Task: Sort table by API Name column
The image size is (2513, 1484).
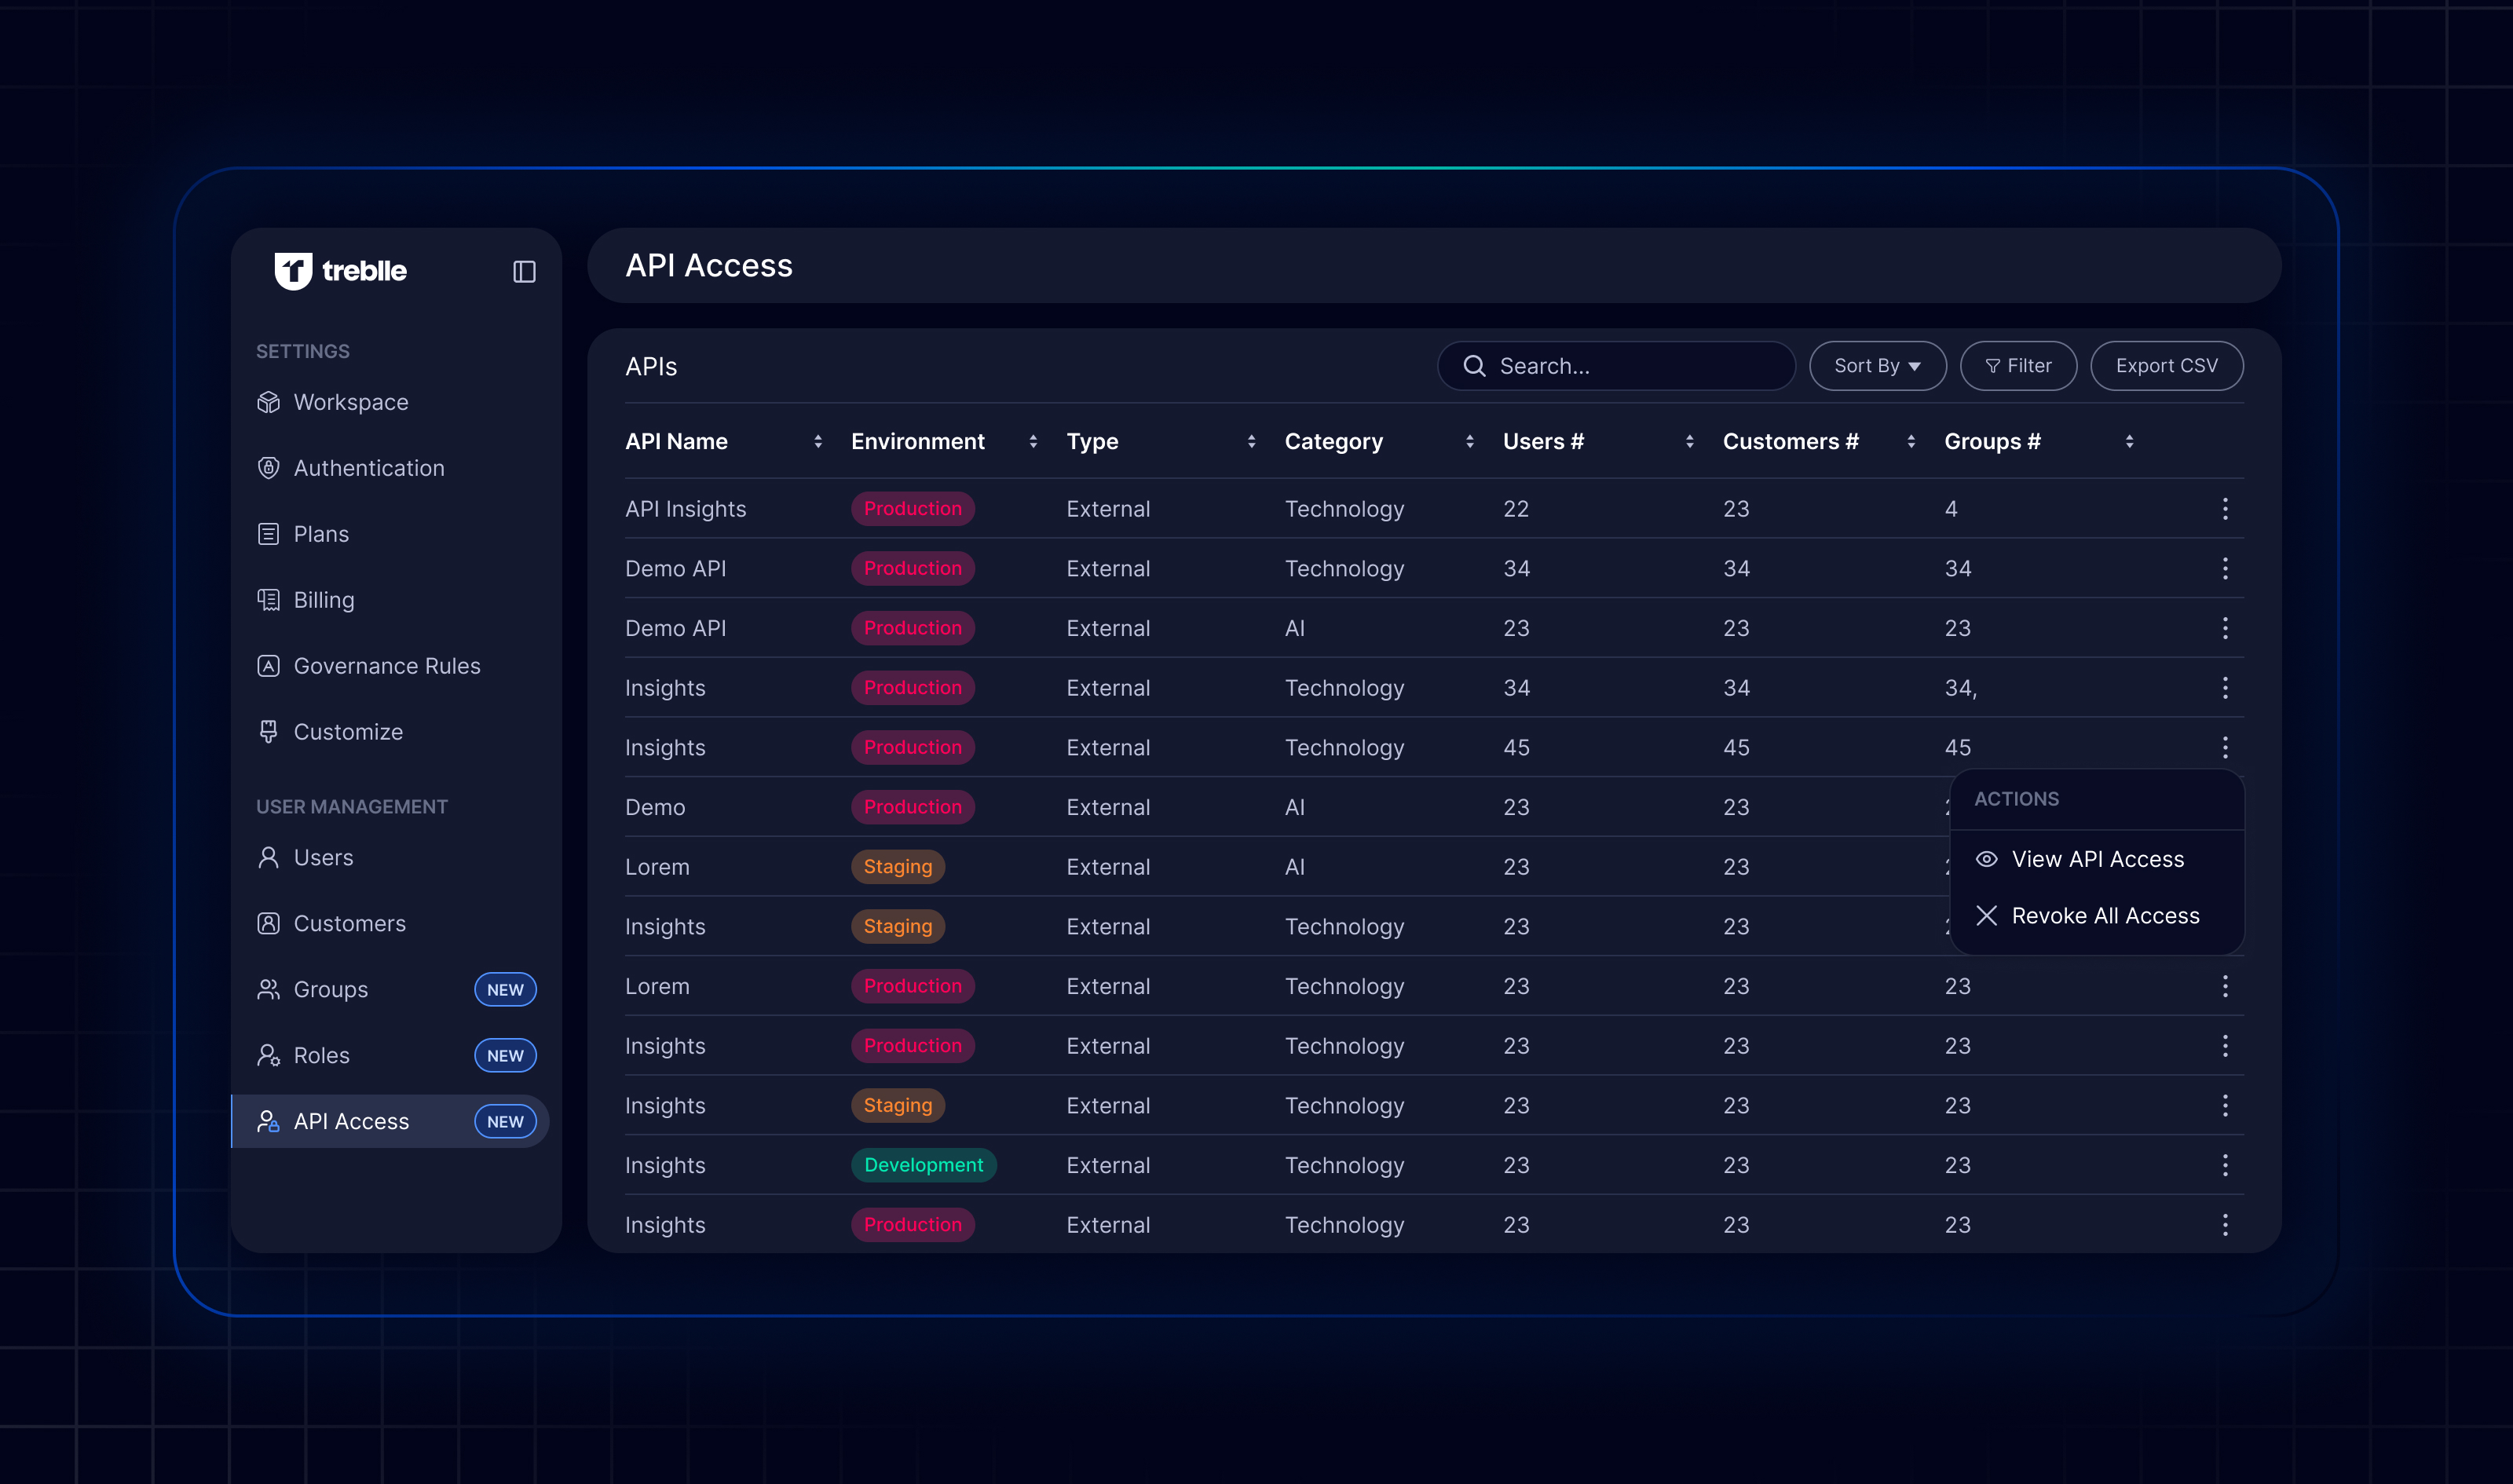Action: (817, 441)
